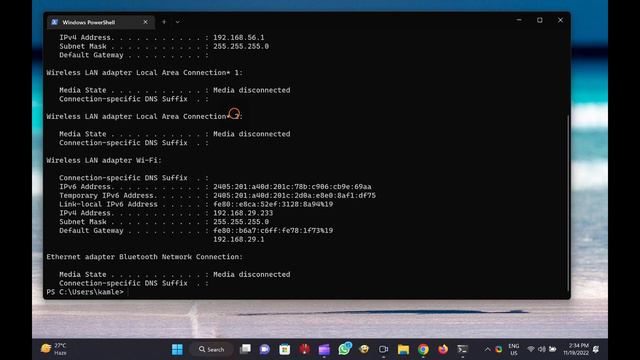This screenshot has width=640, height=360.
Task: Open the video camera app in taskbar
Action: 383,349
